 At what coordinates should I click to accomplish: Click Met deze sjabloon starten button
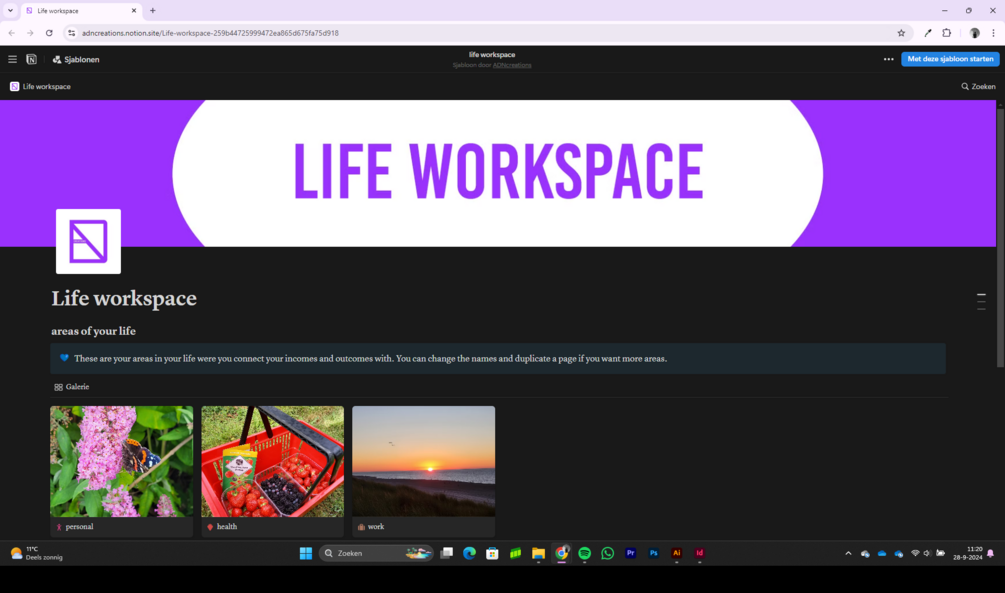click(x=950, y=59)
